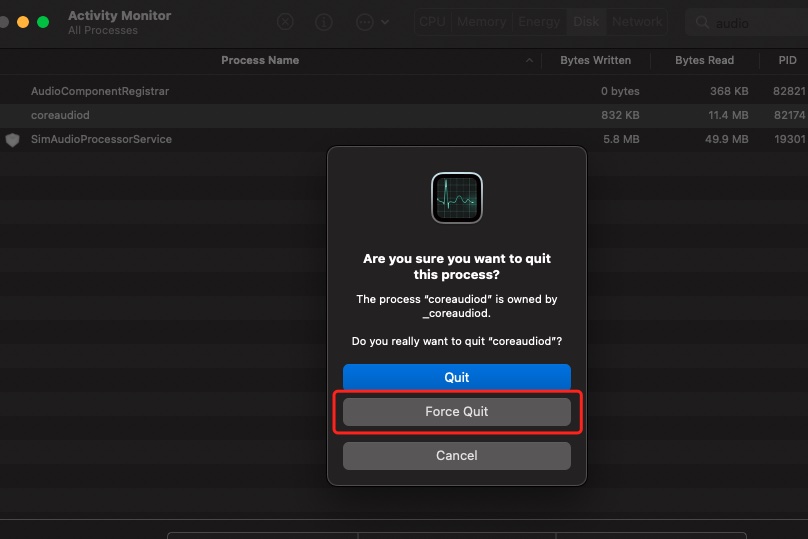The width and height of the screenshot is (808, 539).
Task: Sort by Bytes Read column
Action: [704, 61]
